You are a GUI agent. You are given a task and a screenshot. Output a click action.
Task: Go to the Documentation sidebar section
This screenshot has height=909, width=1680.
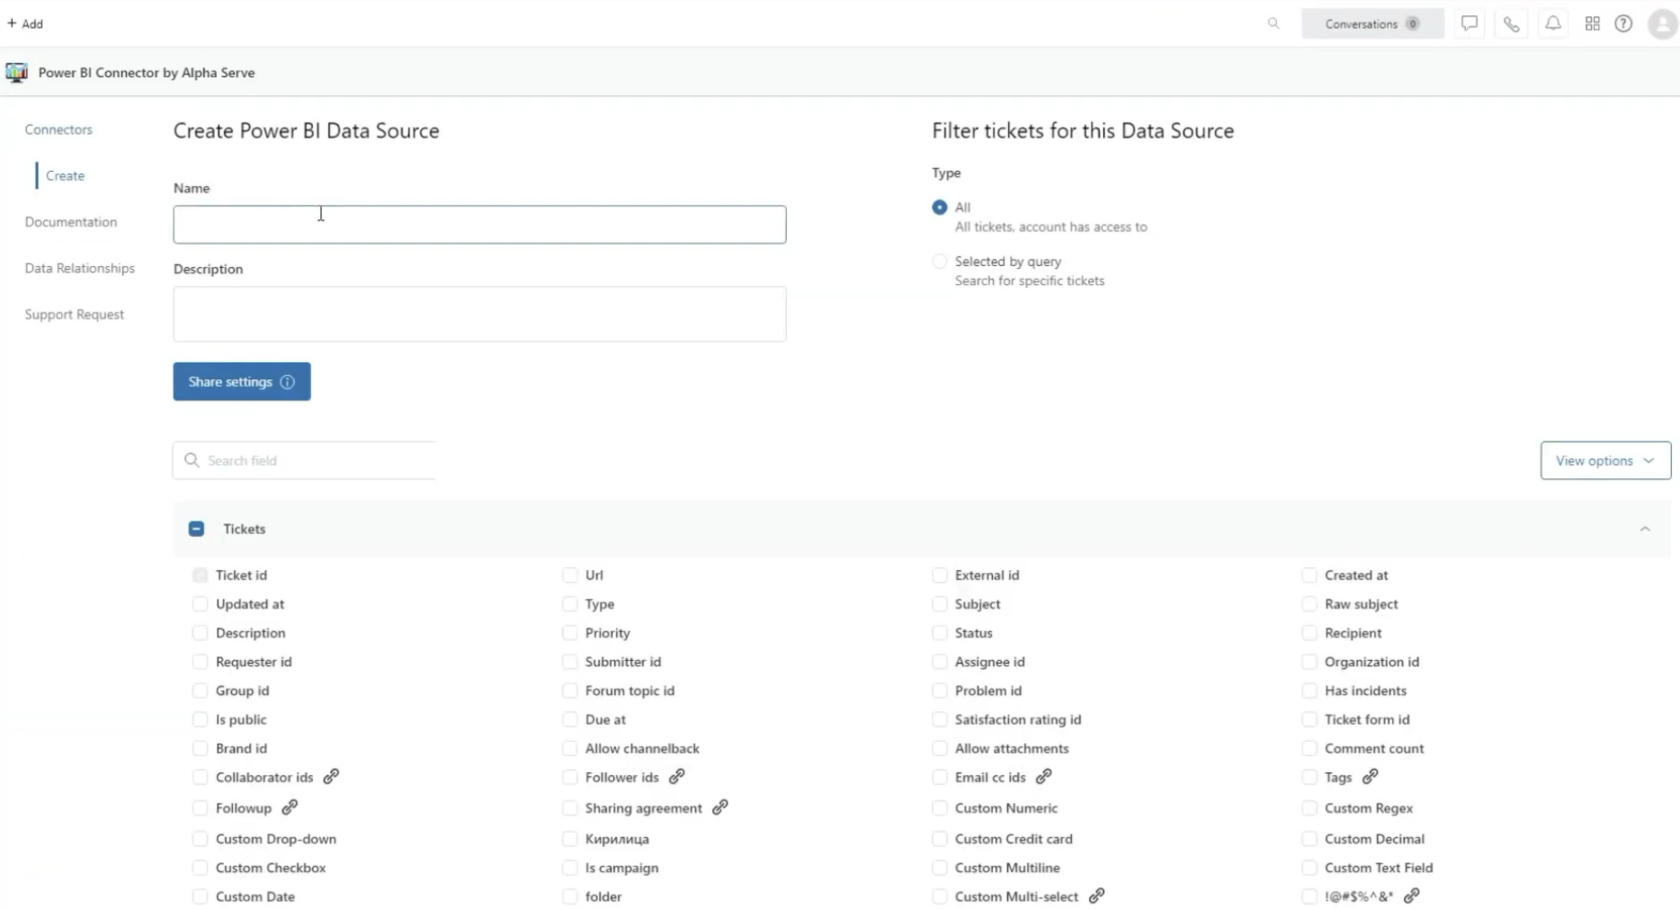[70, 221]
